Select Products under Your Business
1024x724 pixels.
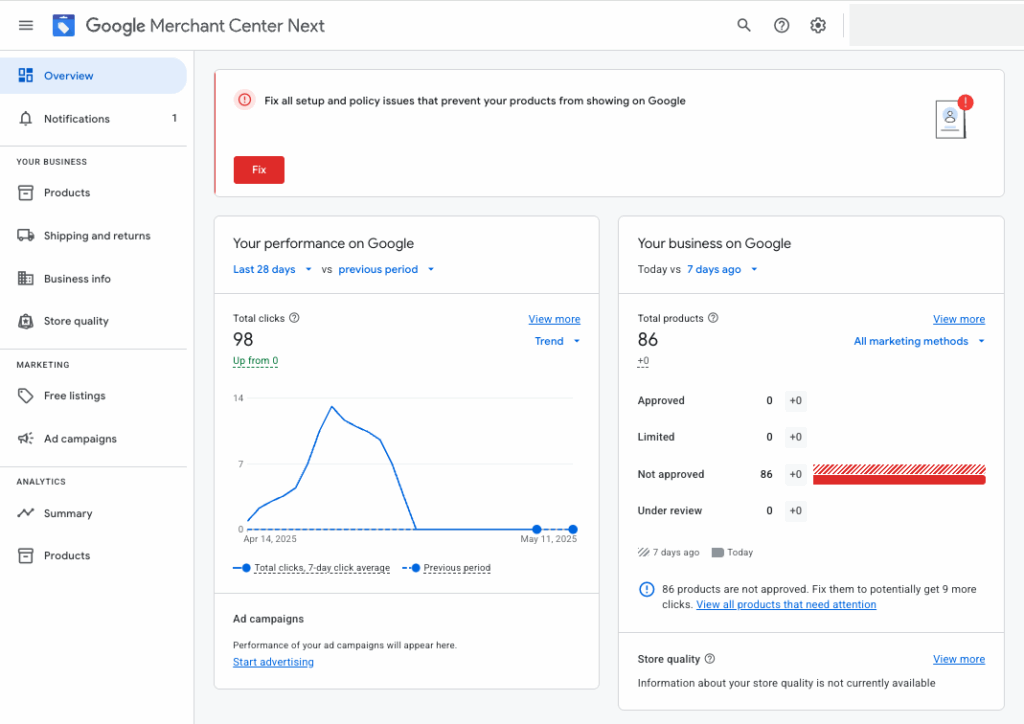tap(66, 192)
